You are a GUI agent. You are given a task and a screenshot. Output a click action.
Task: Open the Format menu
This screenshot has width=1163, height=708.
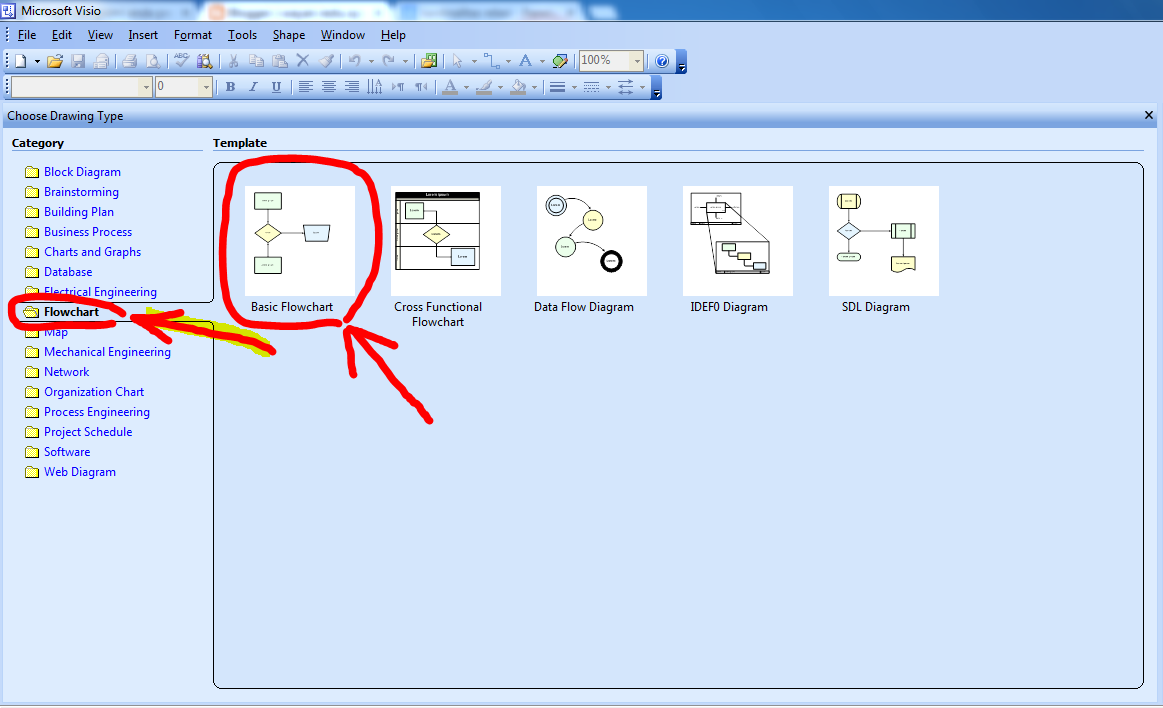coord(193,35)
